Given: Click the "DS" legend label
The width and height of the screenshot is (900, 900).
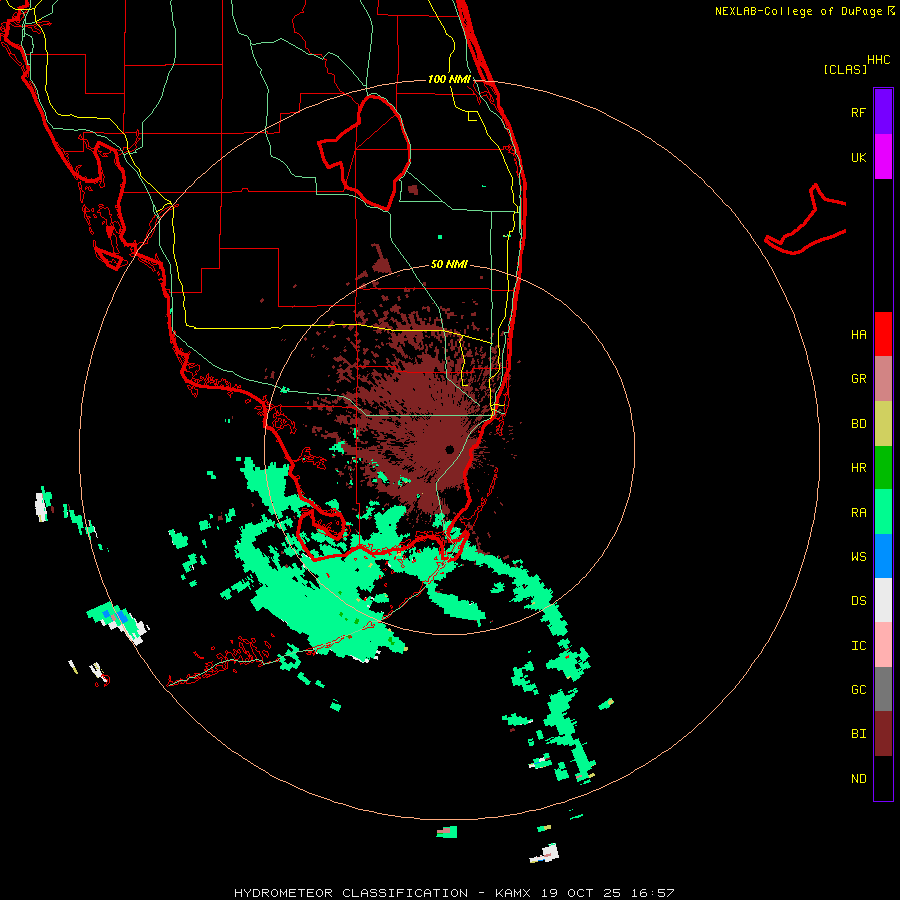Looking at the screenshot, I should click(x=858, y=601).
